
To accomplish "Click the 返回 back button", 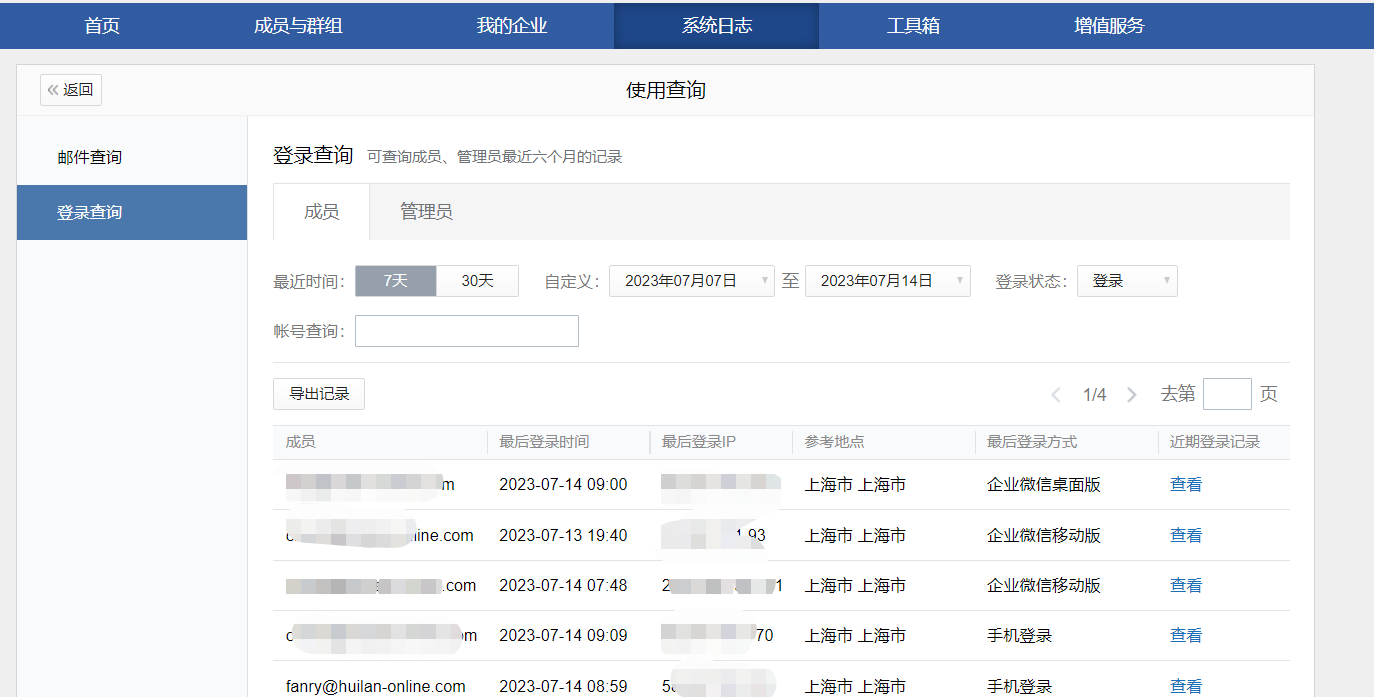I will pyautogui.click(x=71, y=90).
